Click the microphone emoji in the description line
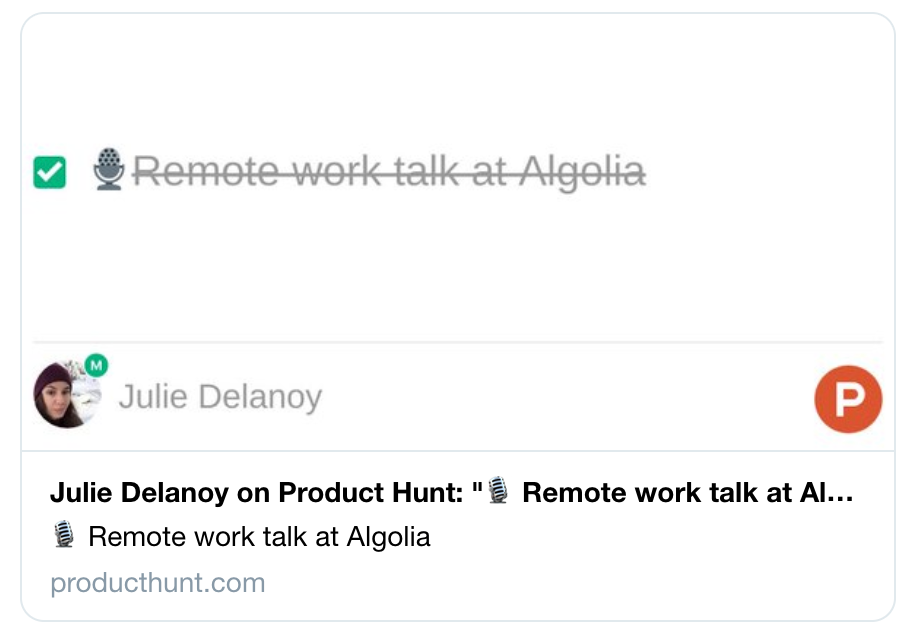Screen dimensions: 918x644 pos(64,535)
